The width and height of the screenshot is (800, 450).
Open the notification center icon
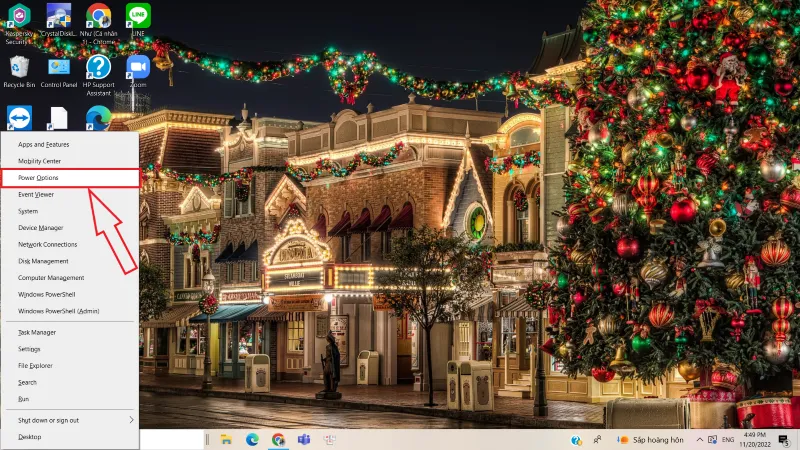pos(785,439)
